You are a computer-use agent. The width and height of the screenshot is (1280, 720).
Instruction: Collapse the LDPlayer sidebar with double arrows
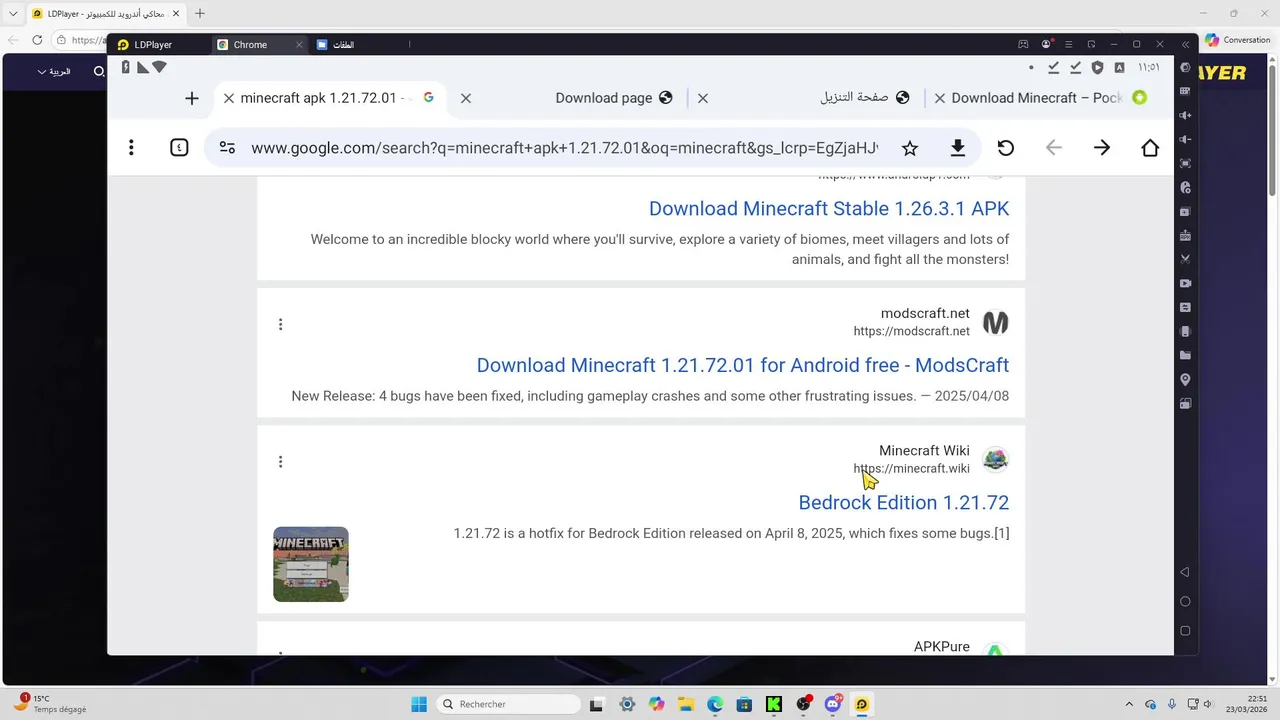coord(1185,44)
